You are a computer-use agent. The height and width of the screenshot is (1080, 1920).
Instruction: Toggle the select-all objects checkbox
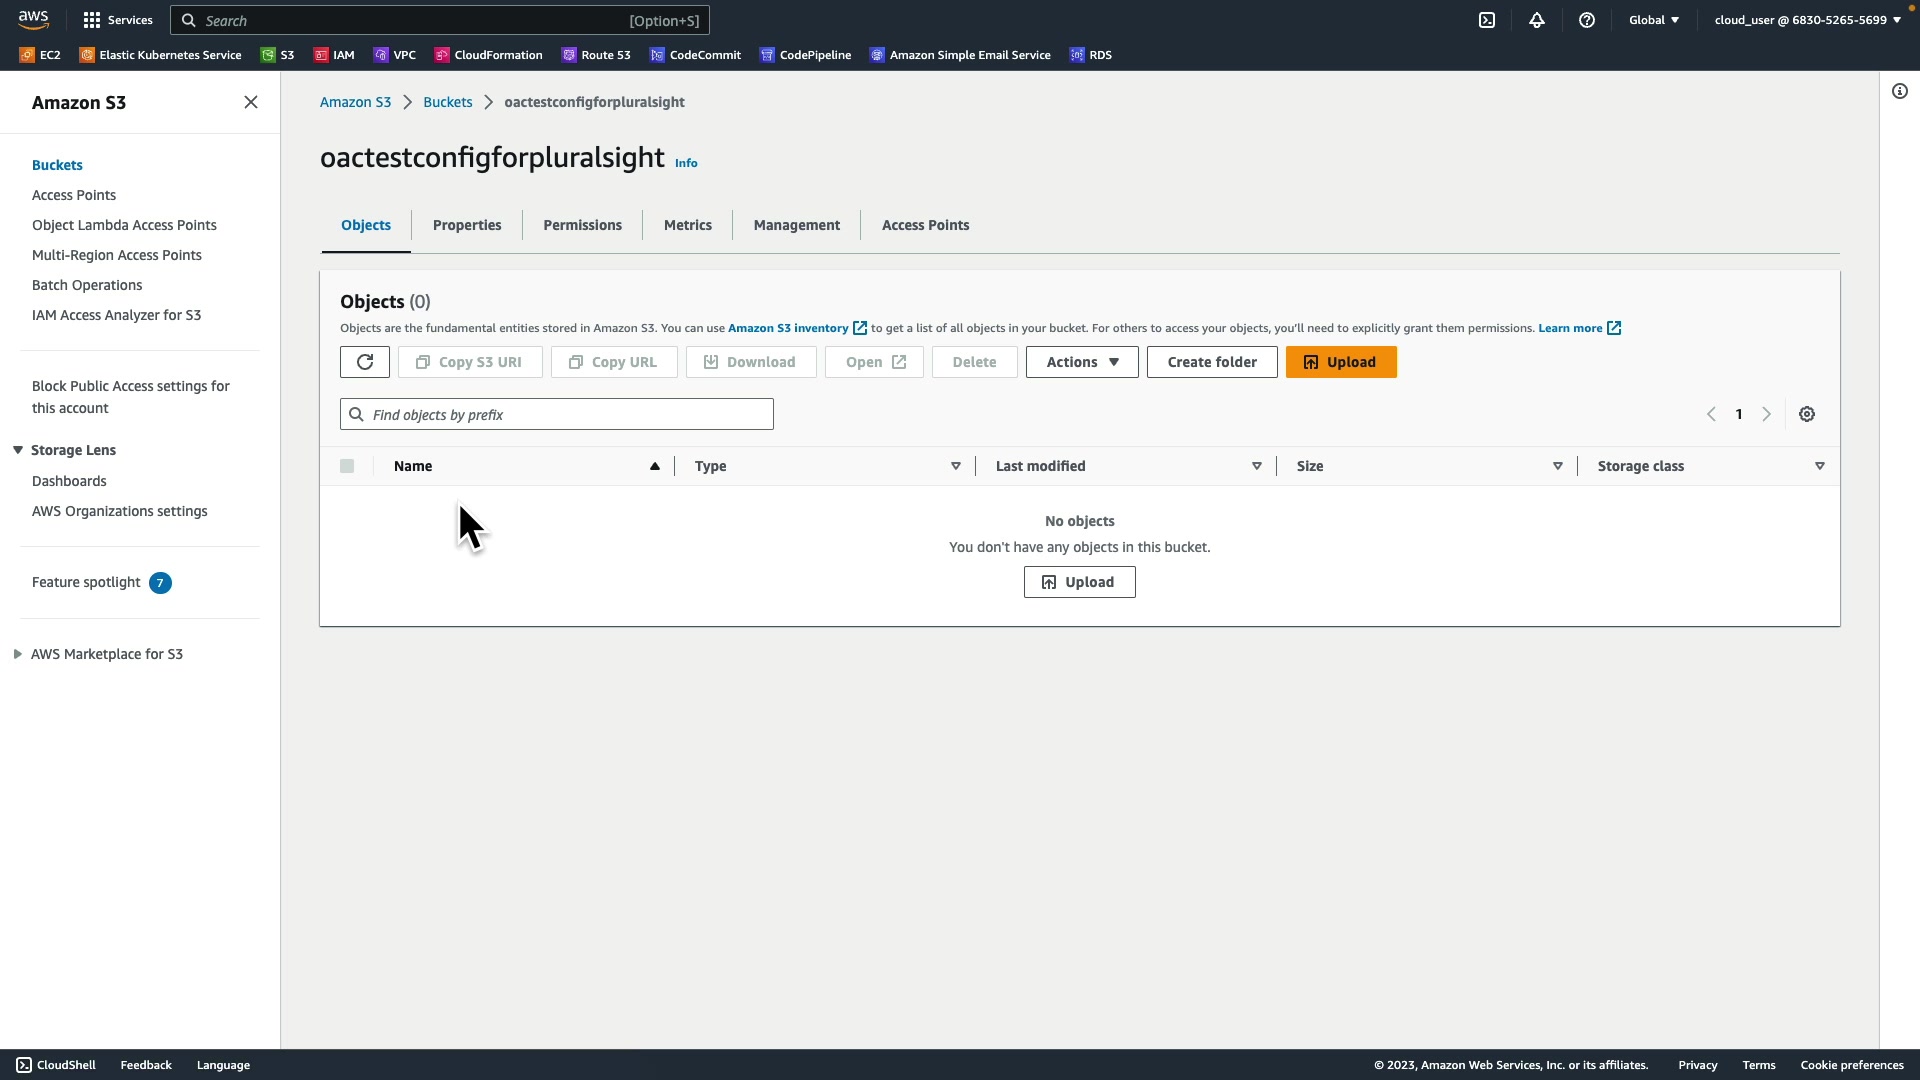point(347,466)
